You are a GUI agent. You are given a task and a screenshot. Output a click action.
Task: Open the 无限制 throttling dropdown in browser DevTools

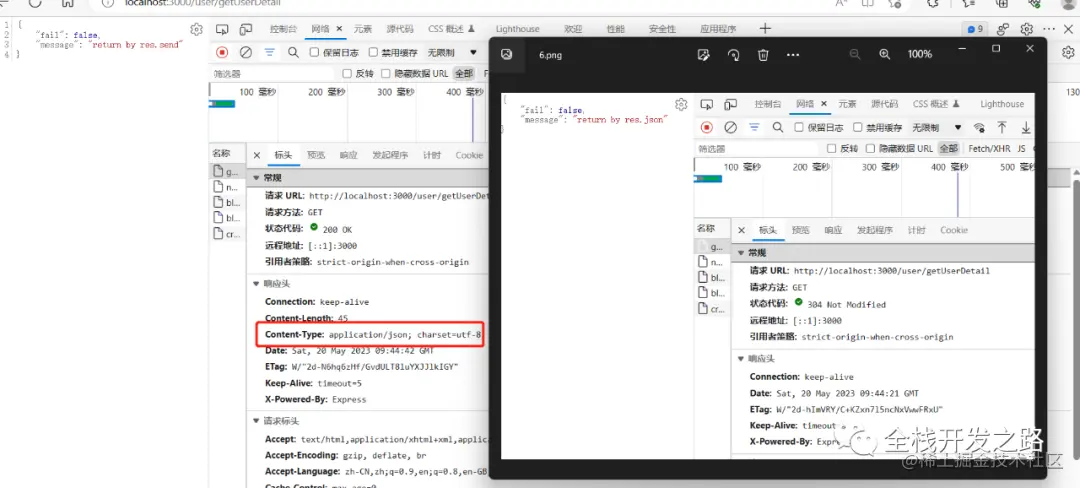click(451, 52)
